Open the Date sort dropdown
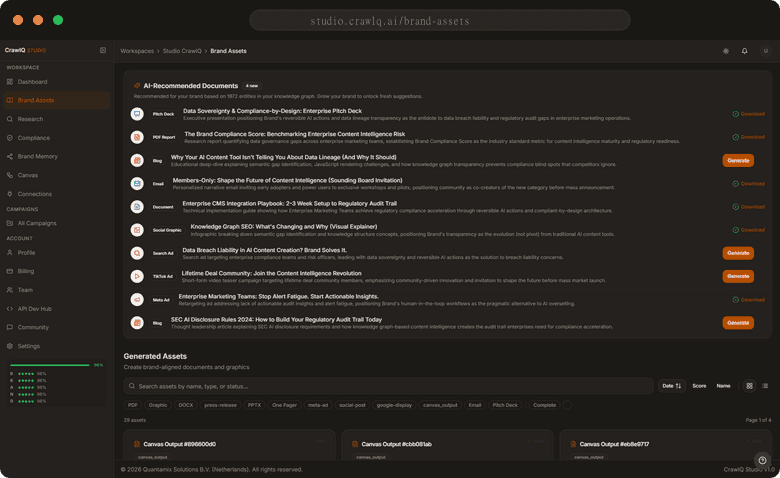 click(672, 386)
